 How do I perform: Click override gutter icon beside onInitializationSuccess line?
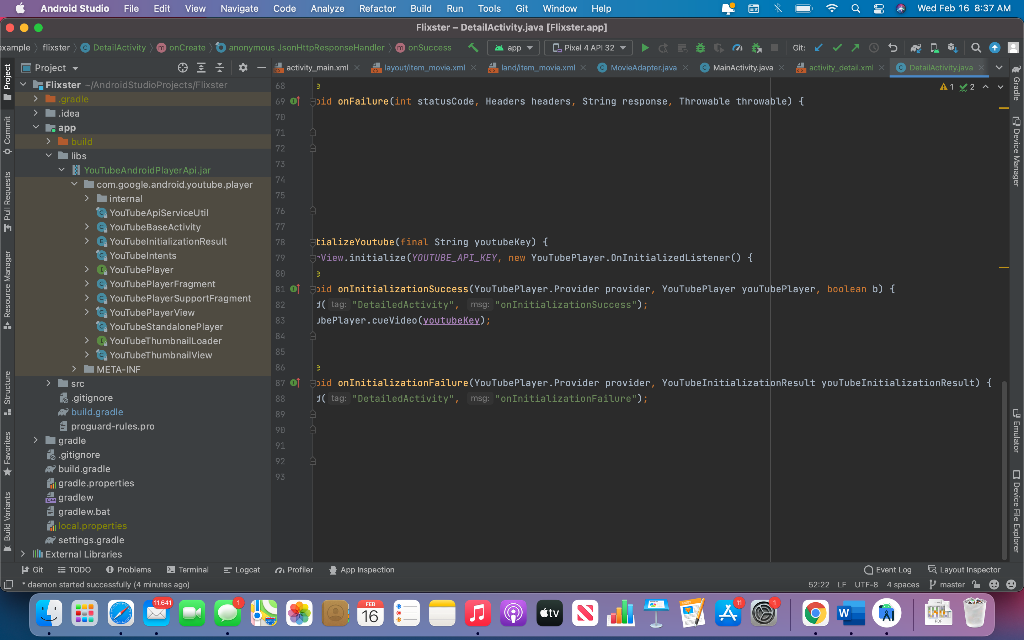click(295, 289)
